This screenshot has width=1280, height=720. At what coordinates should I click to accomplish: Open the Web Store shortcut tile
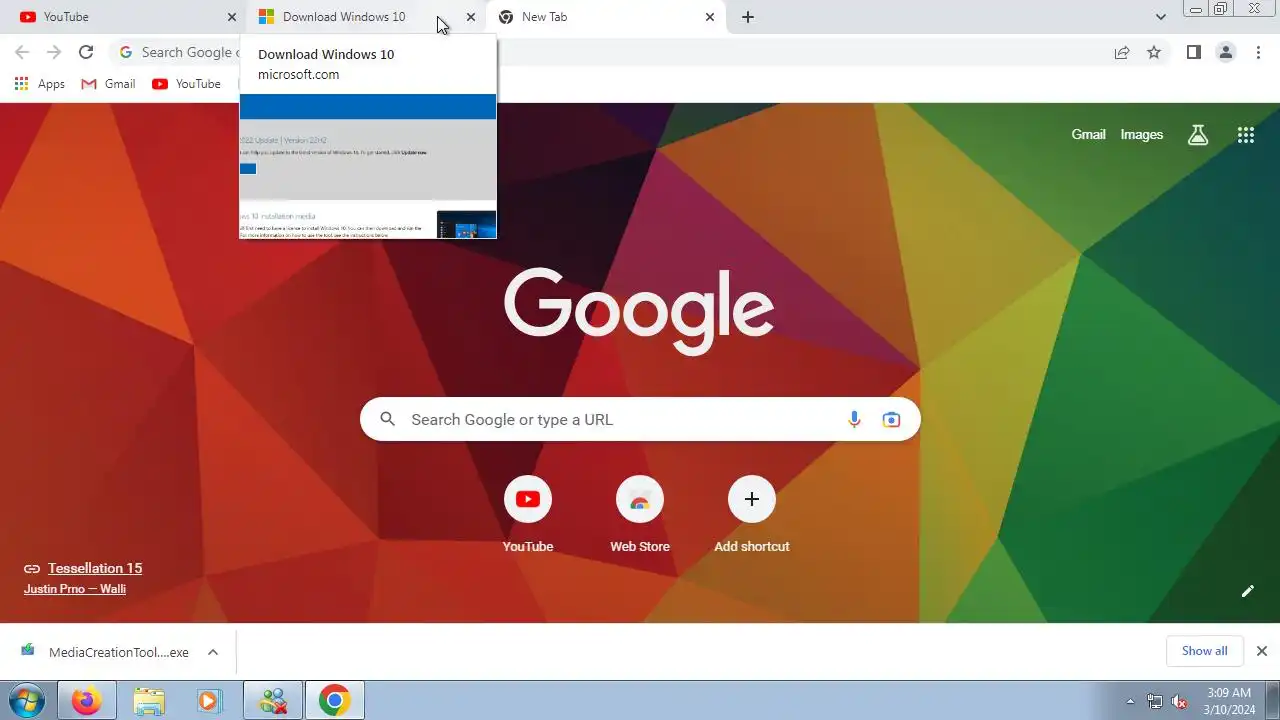pos(640,514)
